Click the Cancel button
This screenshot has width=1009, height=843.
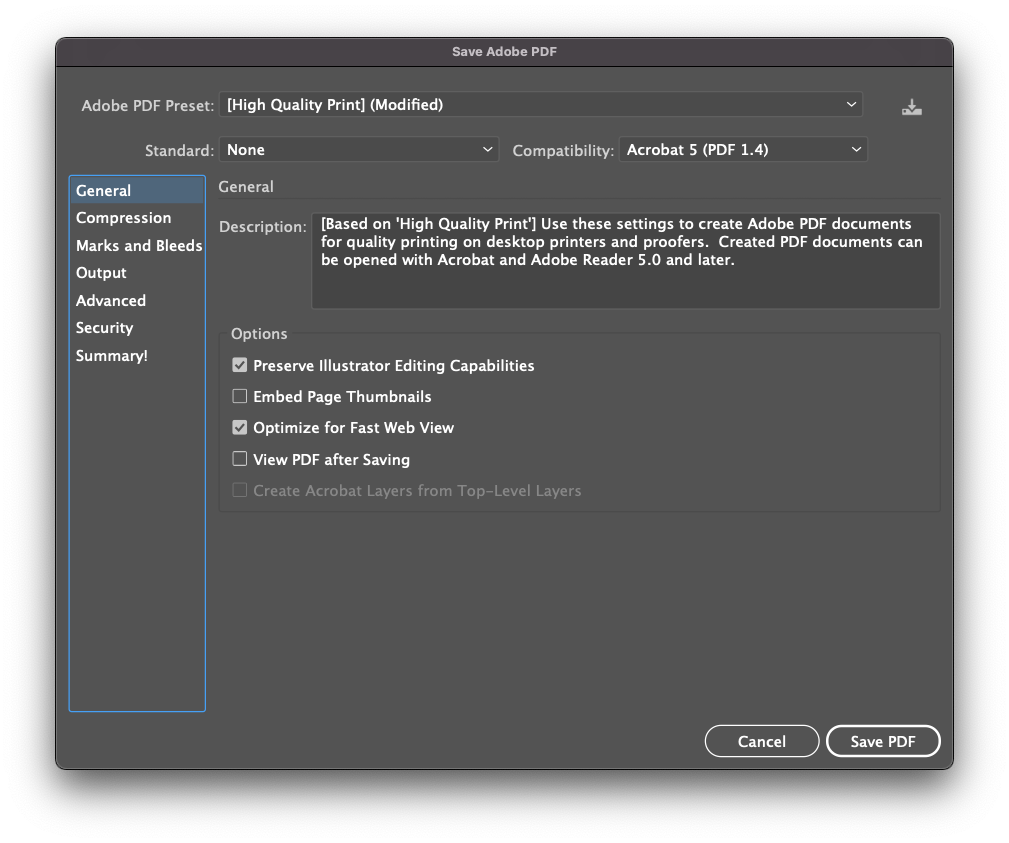(762, 741)
